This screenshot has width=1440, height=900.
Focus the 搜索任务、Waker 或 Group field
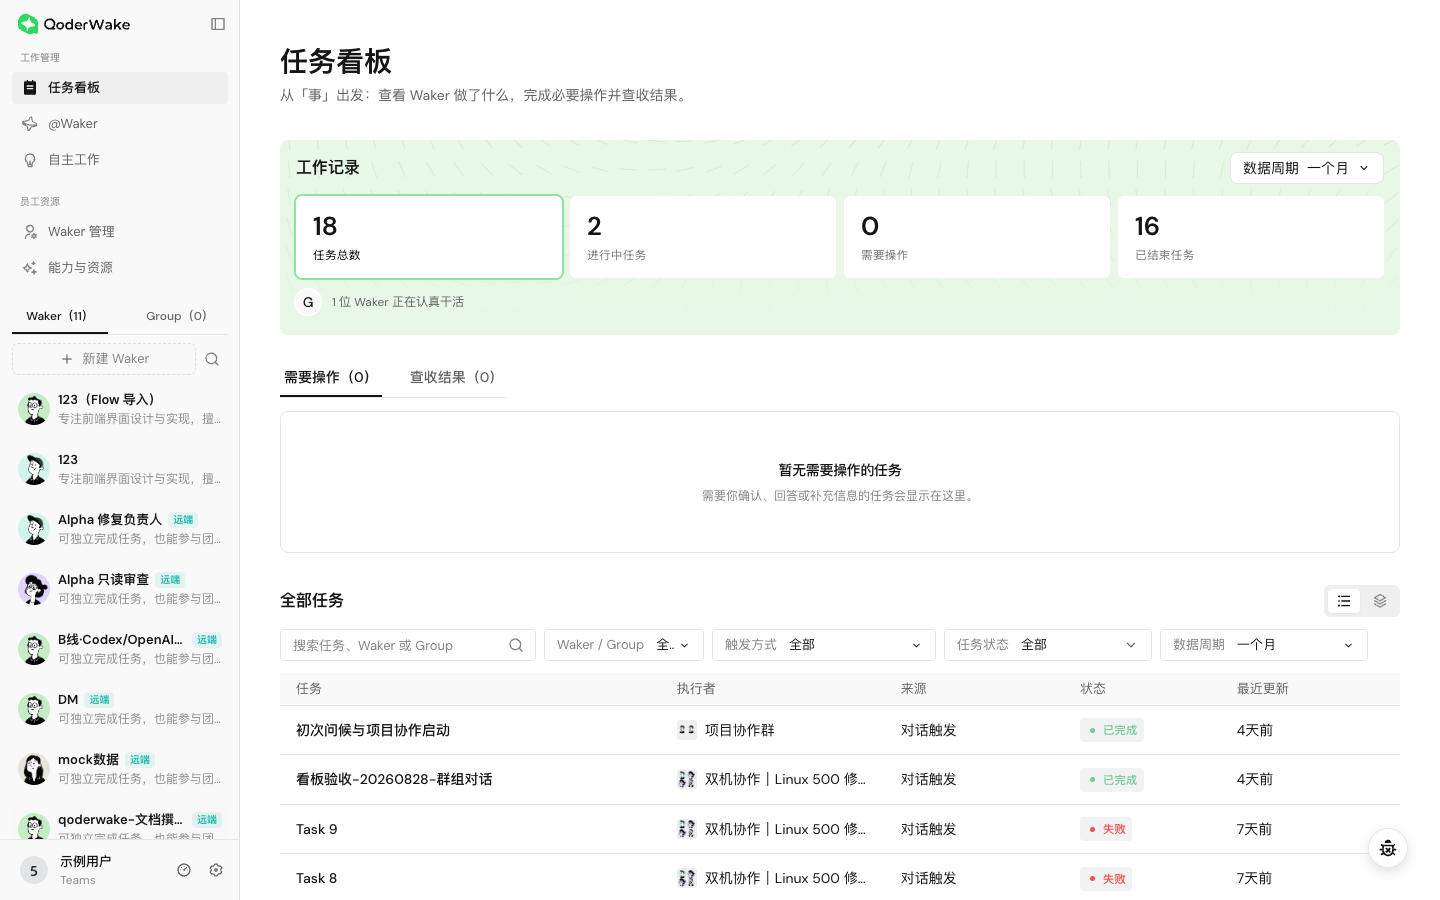point(408,645)
